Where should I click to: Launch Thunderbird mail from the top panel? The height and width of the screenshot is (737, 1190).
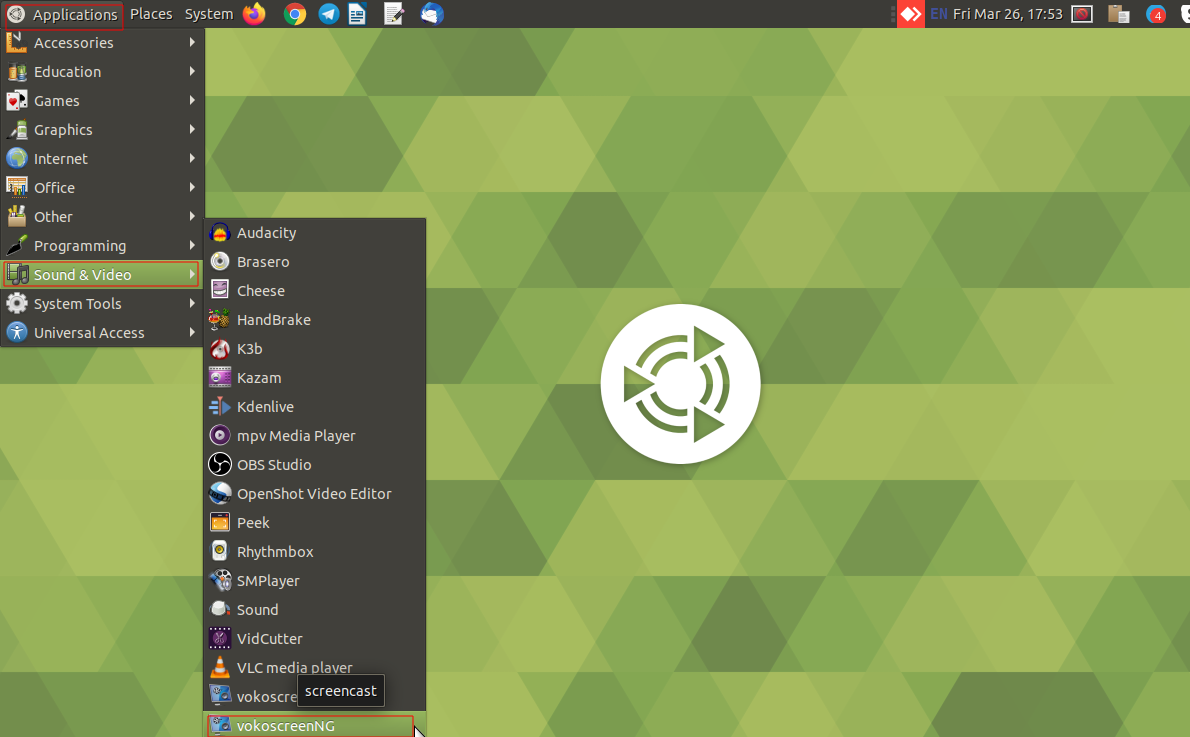click(432, 14)
